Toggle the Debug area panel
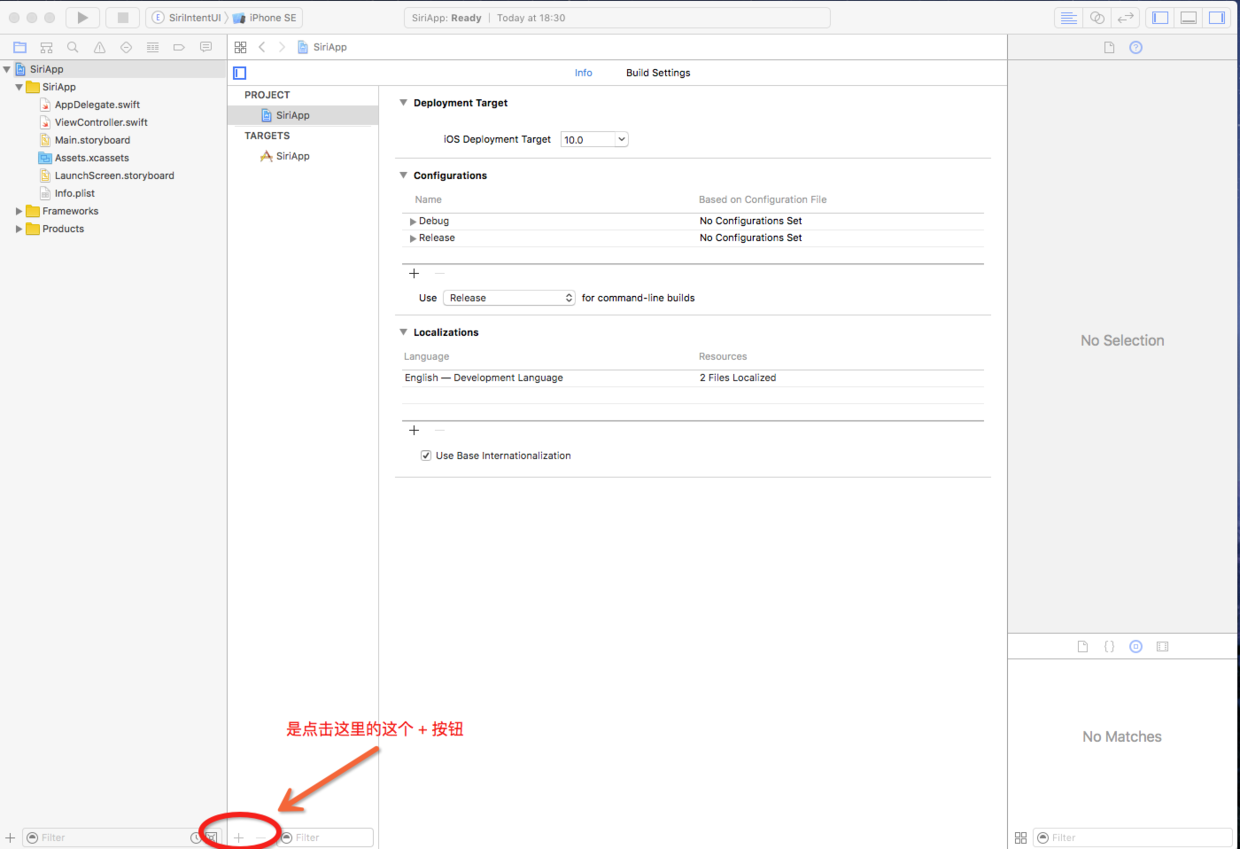Image resolution: width=1240 pixels, height=849 pixels. [x=1189, y=18]
